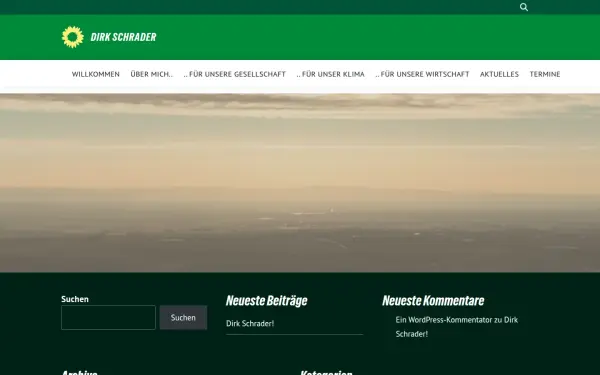
Task: Navigate to Termine
Action: coord(545,74)
